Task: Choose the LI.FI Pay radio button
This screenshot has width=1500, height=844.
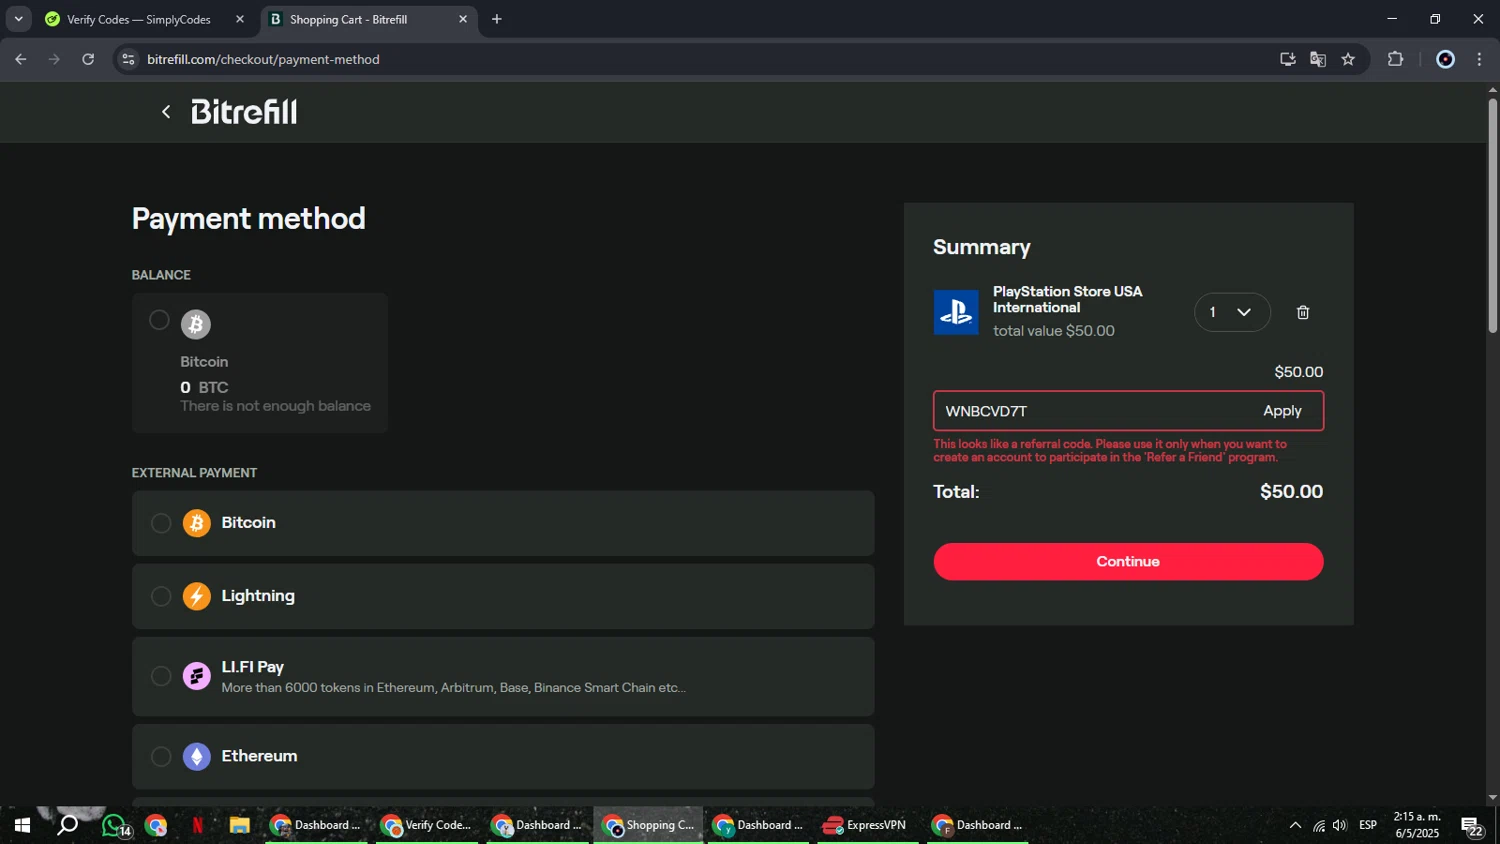Action: coord(161,677)
